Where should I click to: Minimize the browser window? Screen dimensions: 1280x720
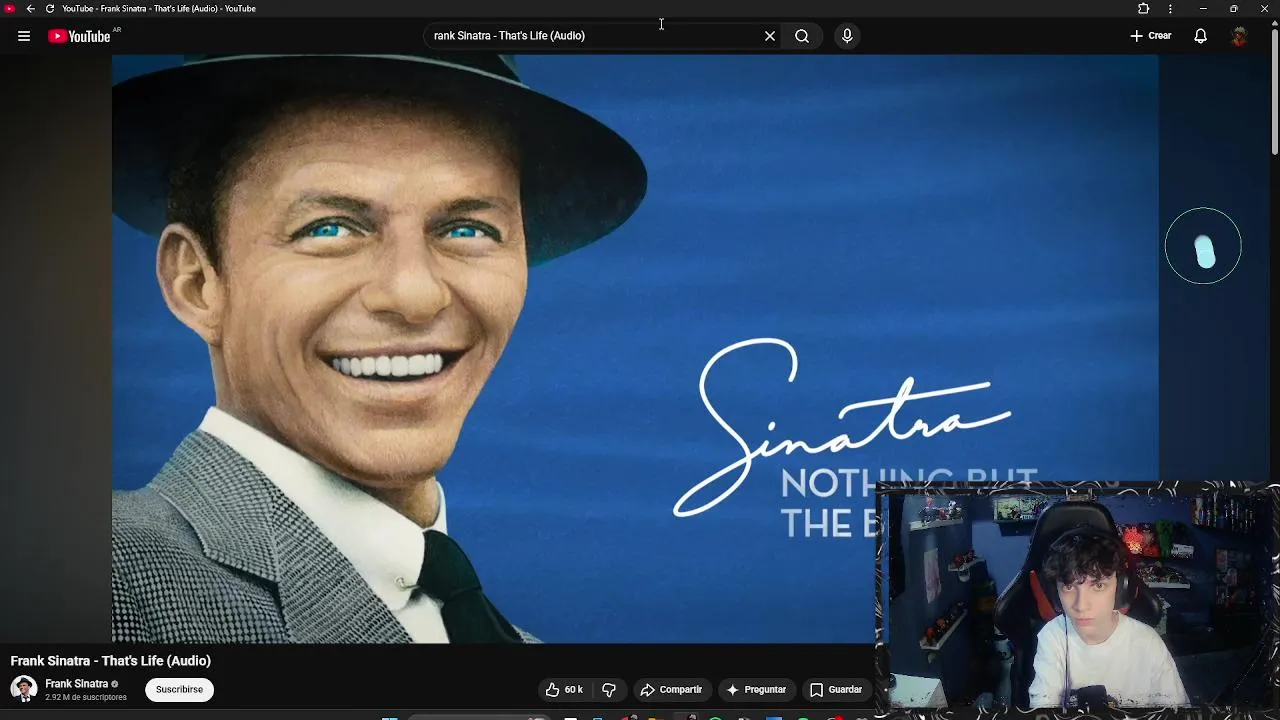1203,9
